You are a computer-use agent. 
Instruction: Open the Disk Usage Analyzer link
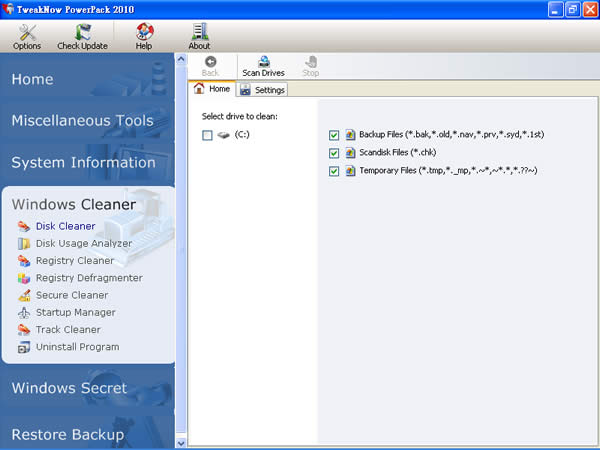84,243
